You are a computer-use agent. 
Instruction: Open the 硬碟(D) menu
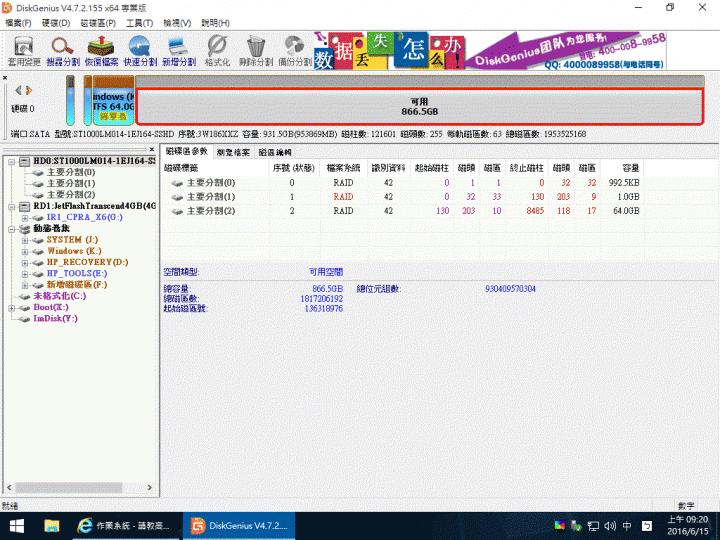pyautogui.click(x=56, y=23)
